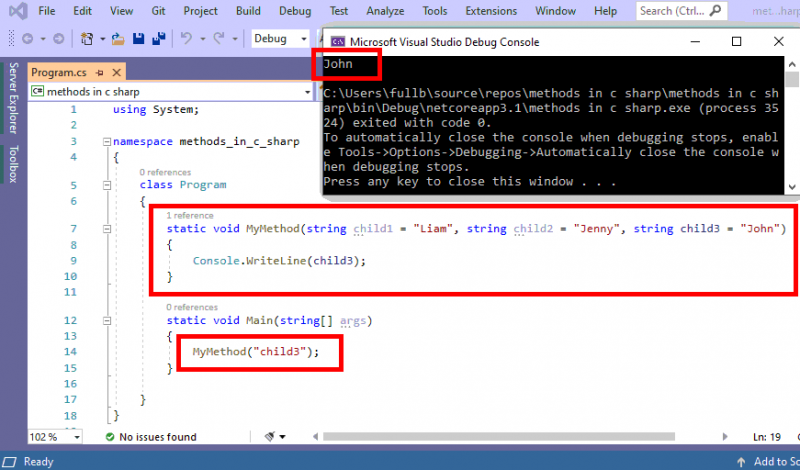Click the New Project toolbar icon

(88, 39)
